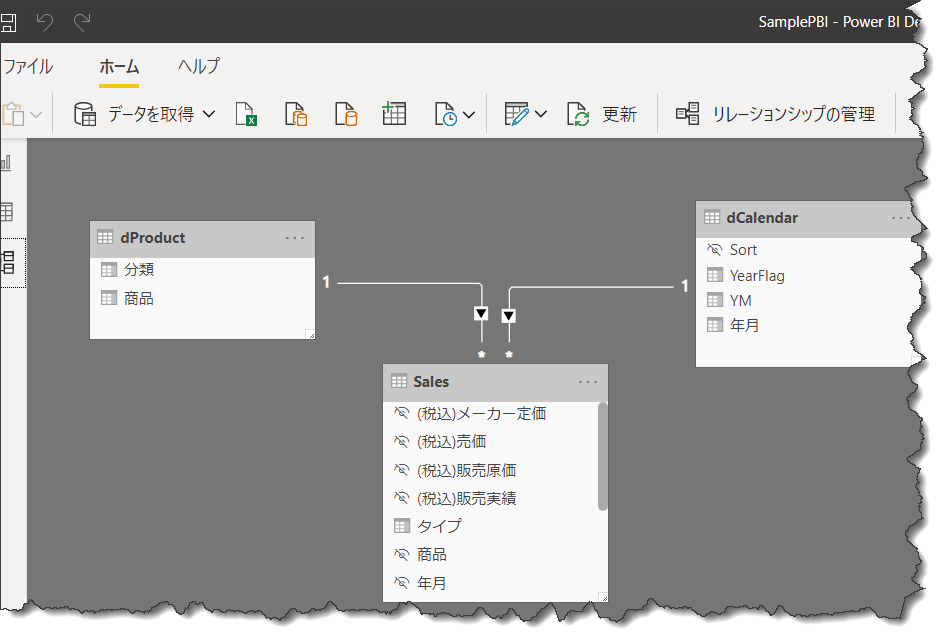Click the Excel workbook import icon
951x644 pixels.
coord(246,114)
